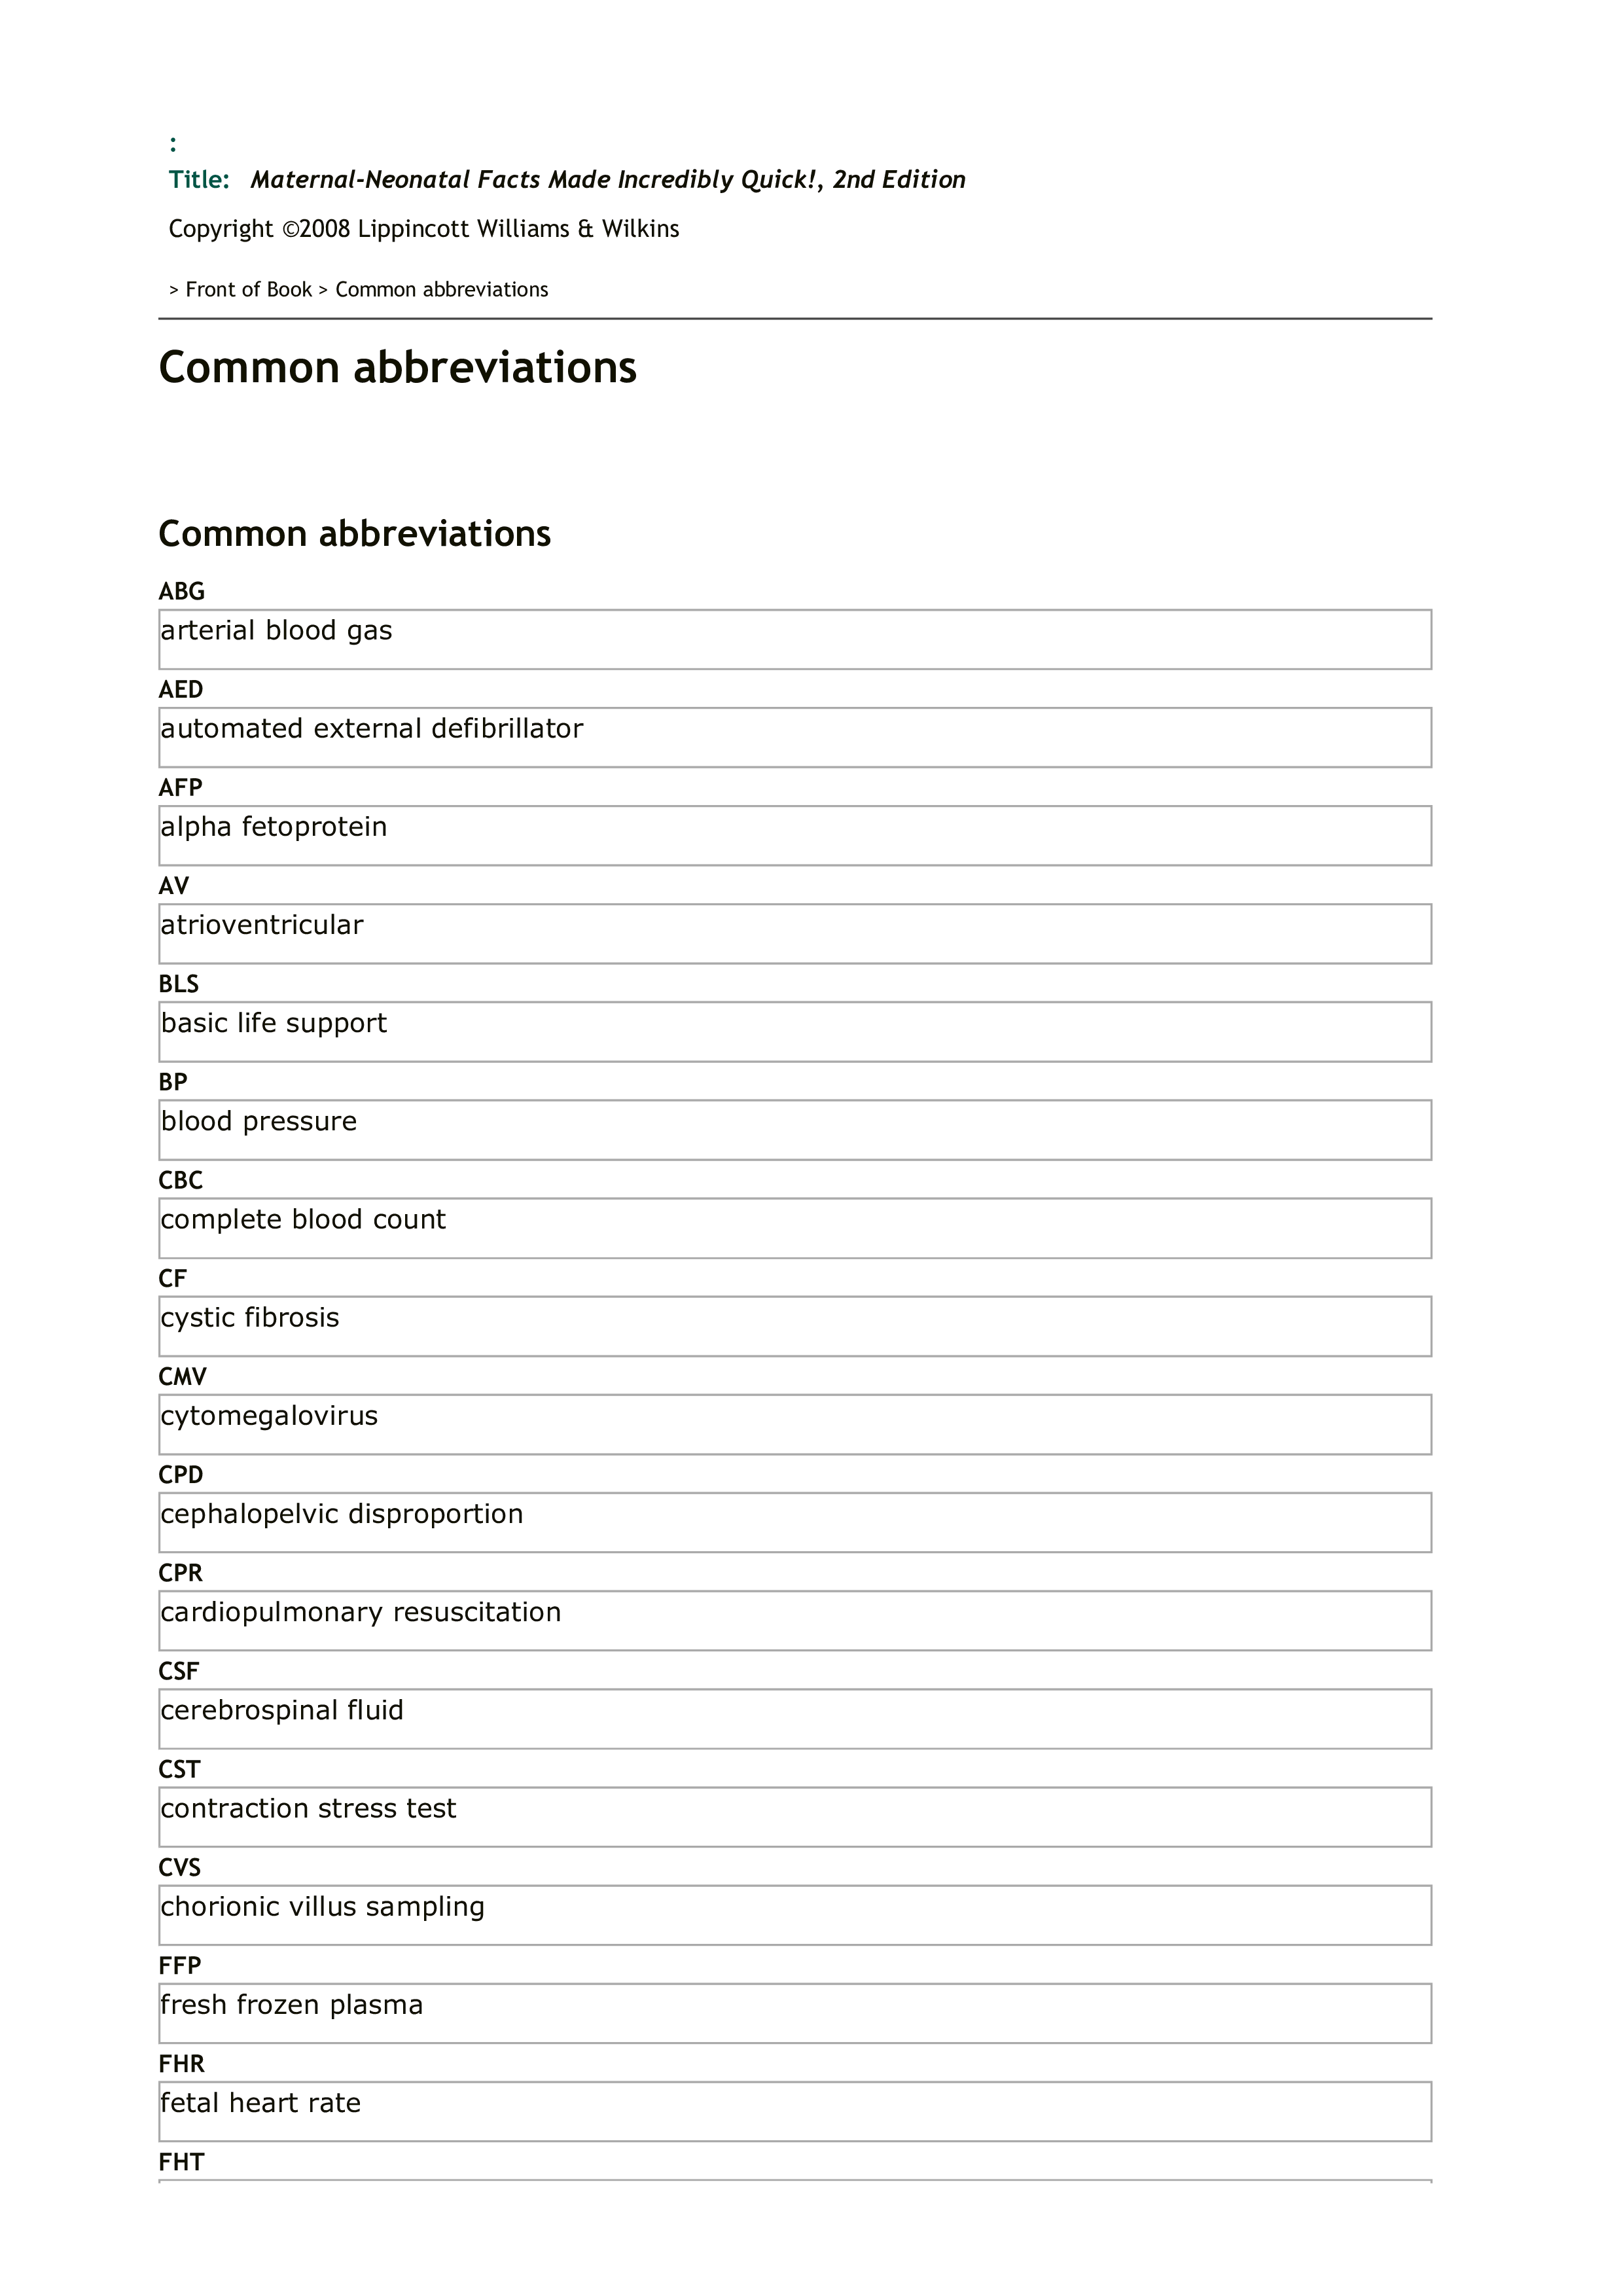This screenshot has width=1623, height=2296.
Task: Click the cerebrospinal fluid definition box
Action: click(794, 1718)
